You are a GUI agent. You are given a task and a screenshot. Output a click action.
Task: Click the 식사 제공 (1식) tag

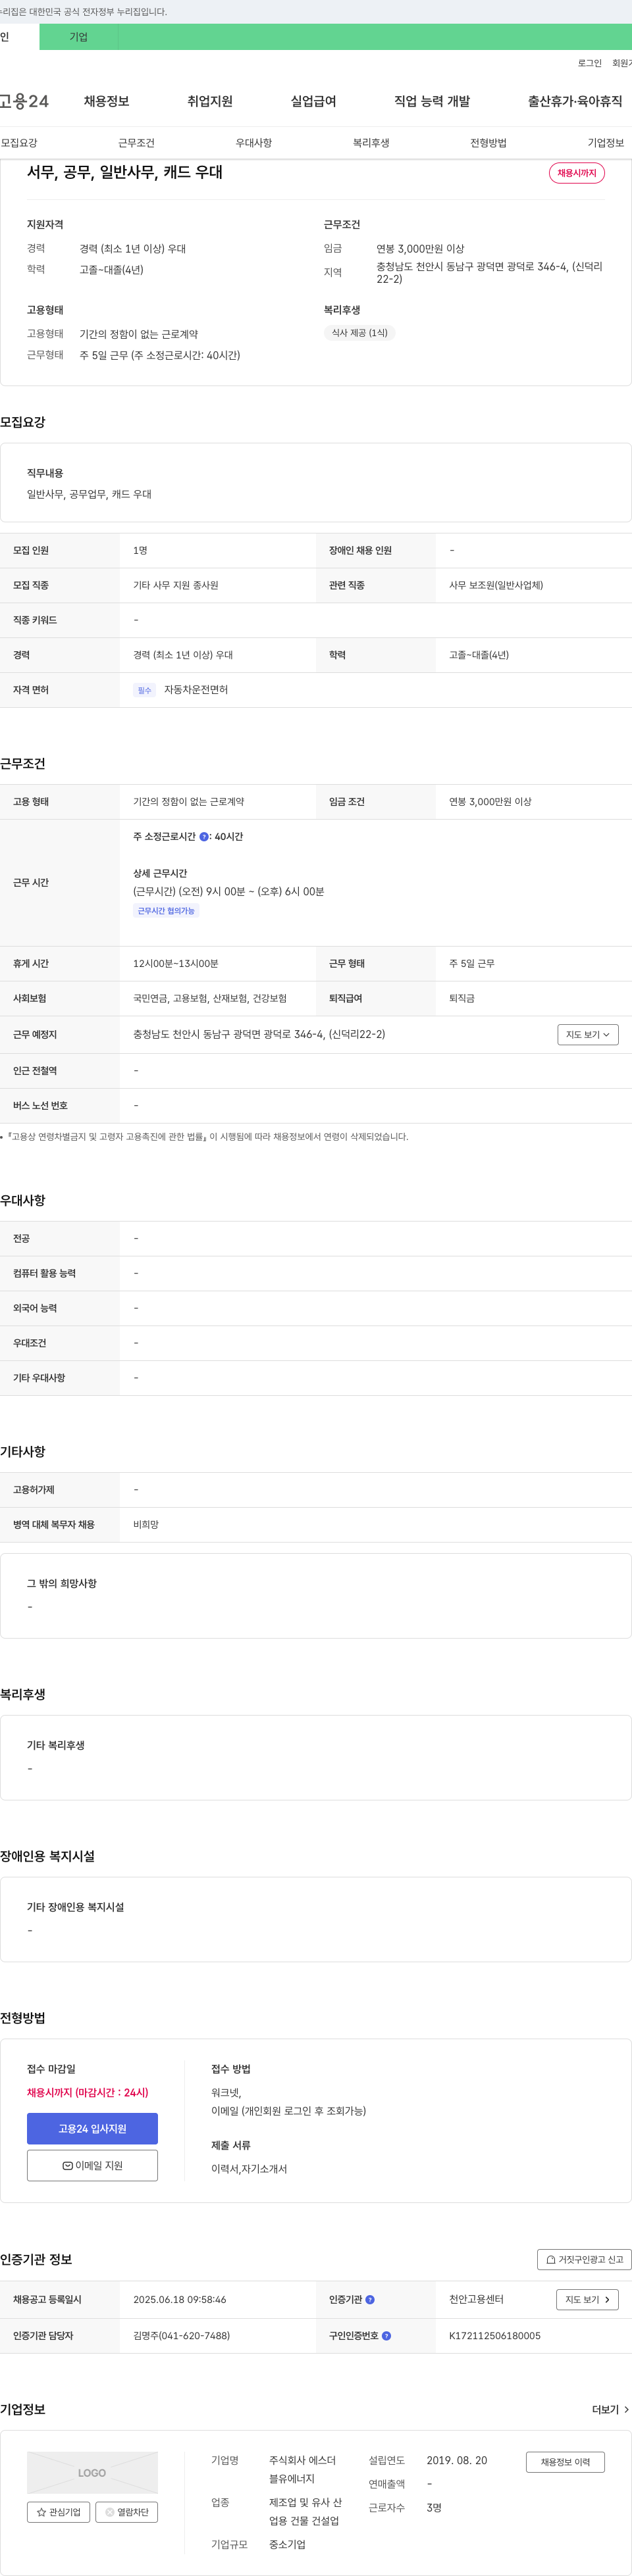pyautogui.click(x=360, y=333)
